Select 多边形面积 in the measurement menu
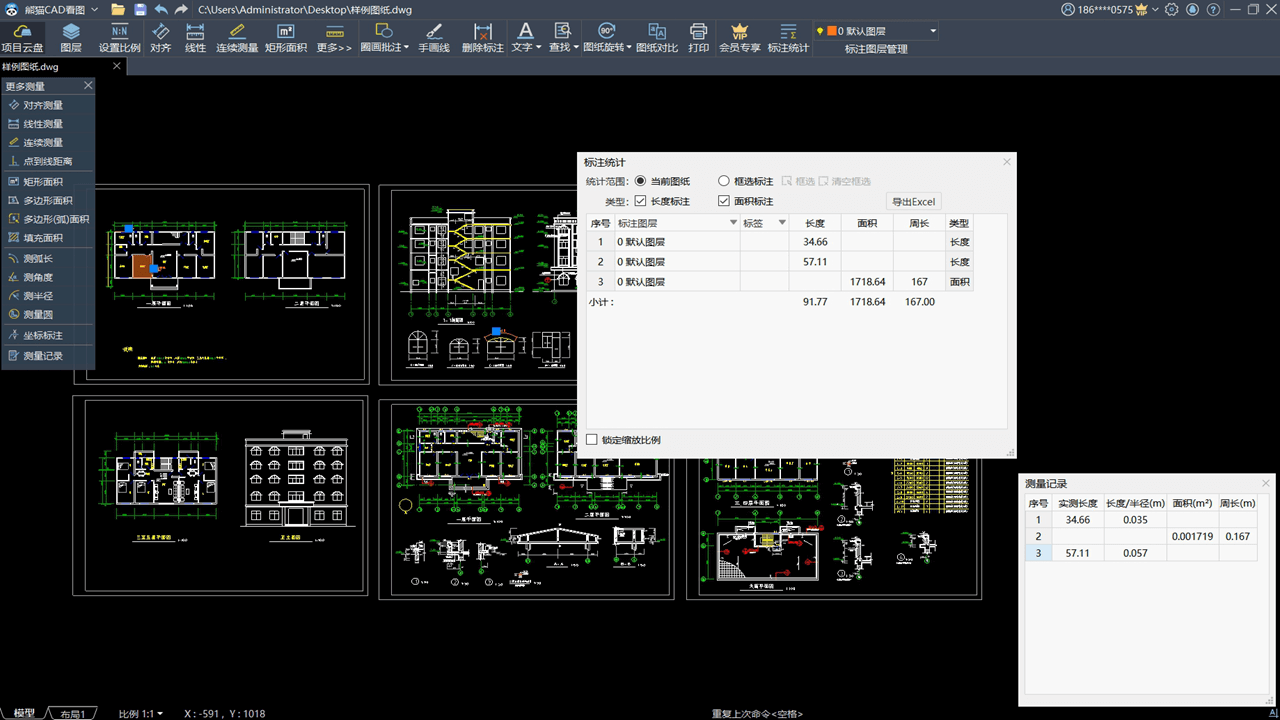Image resolution: width=1280 pixels, height=720 pixels. [x=47, y=200]
